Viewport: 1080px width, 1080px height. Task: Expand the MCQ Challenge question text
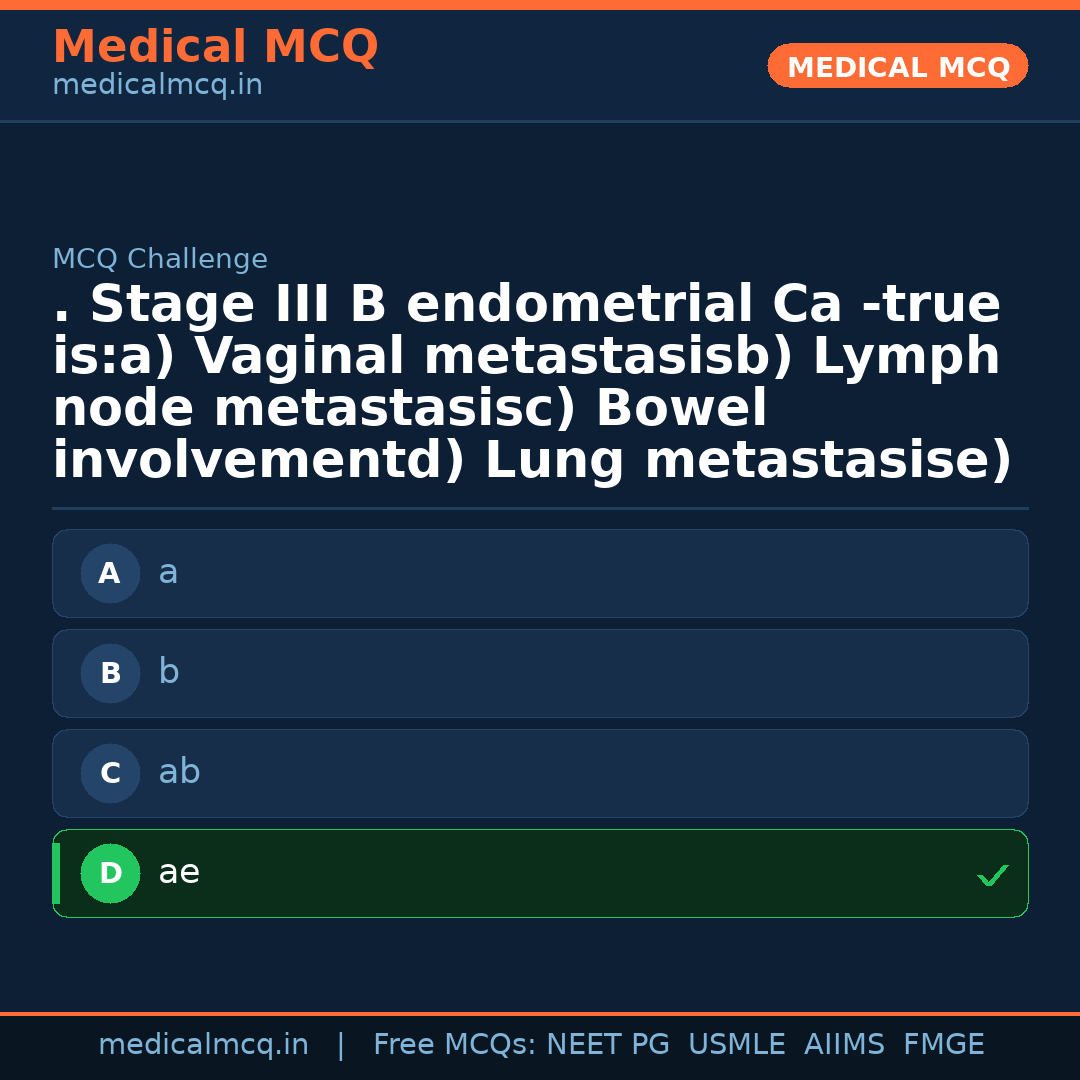click(525, 380)
